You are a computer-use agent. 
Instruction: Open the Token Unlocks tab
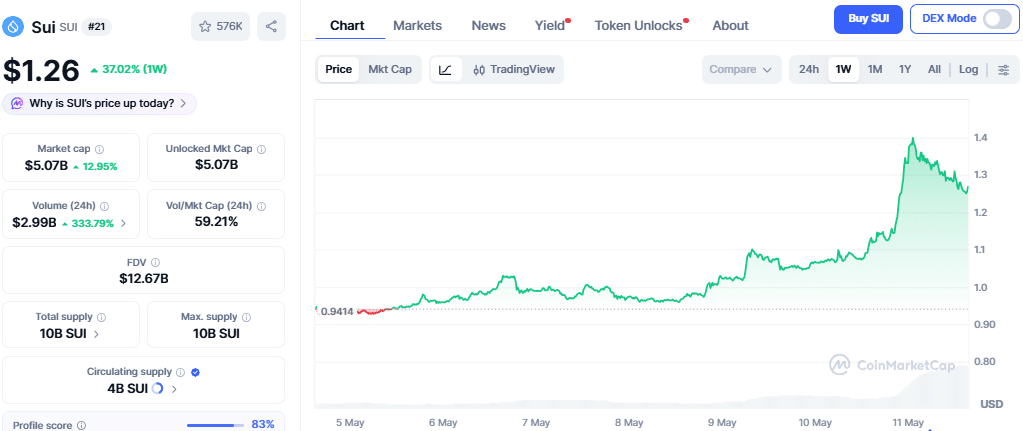(x=639, y=25)
